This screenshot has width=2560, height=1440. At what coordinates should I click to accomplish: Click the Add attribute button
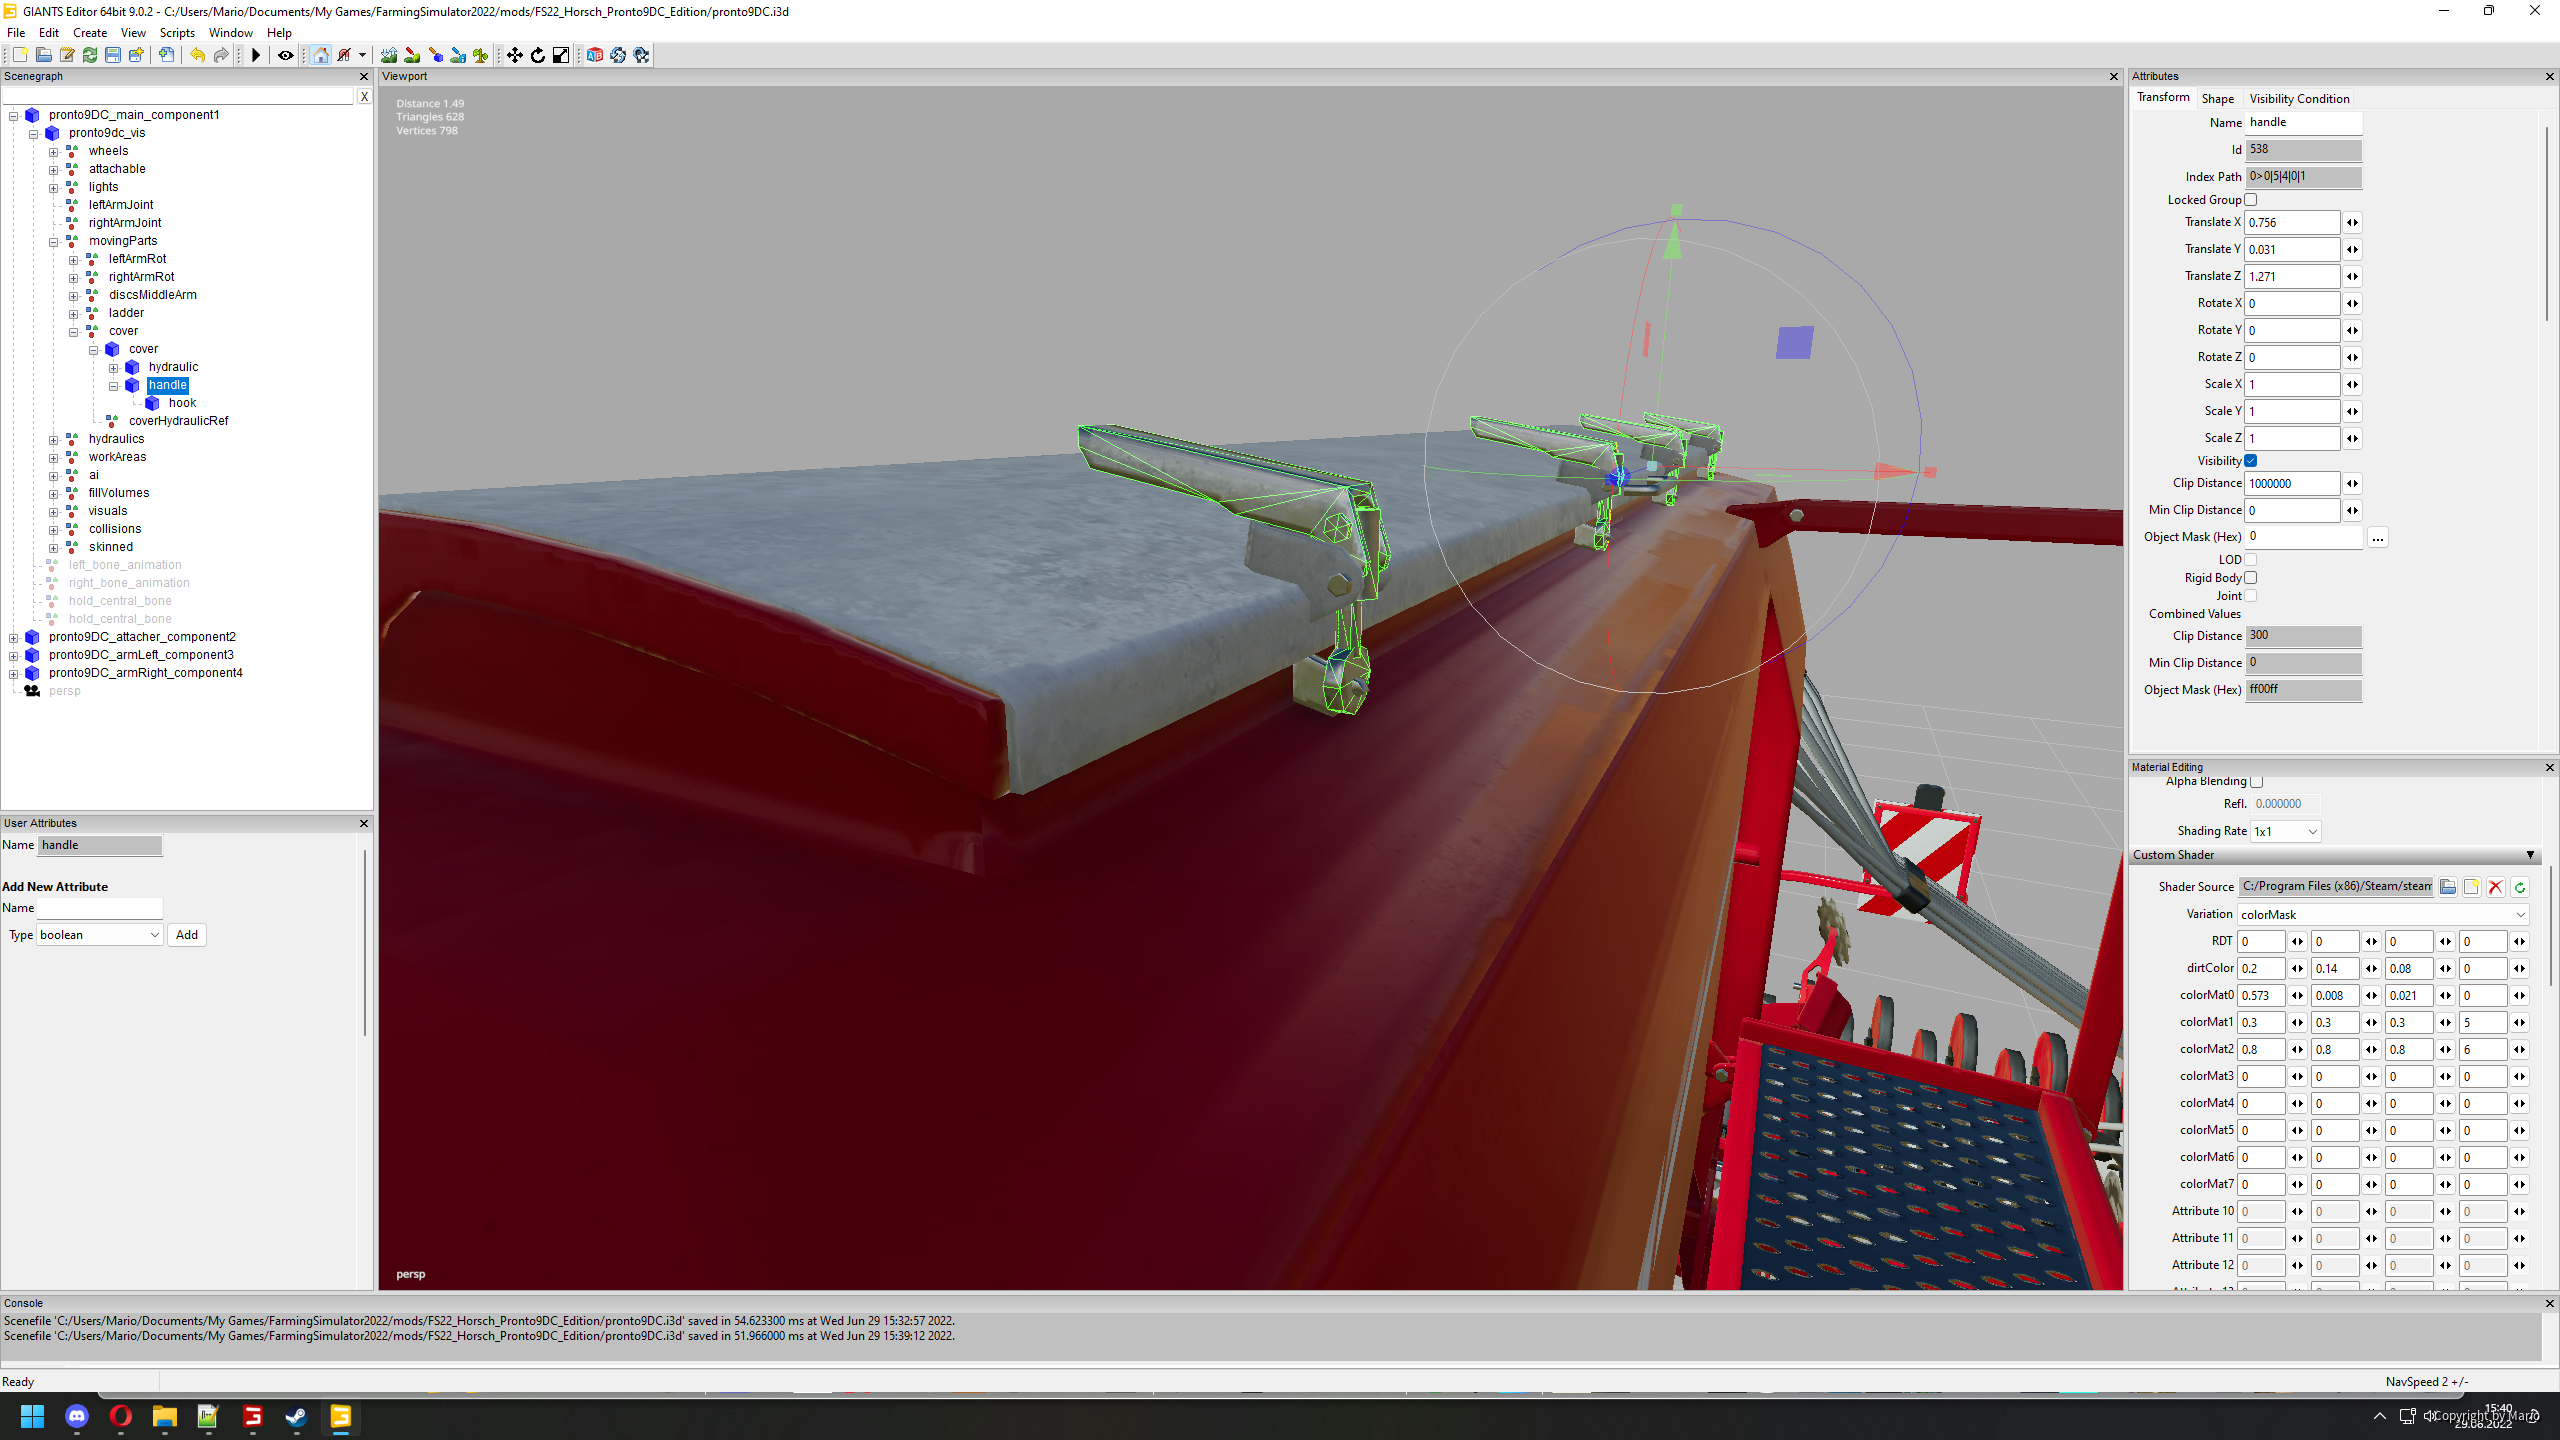pos(187,935)
